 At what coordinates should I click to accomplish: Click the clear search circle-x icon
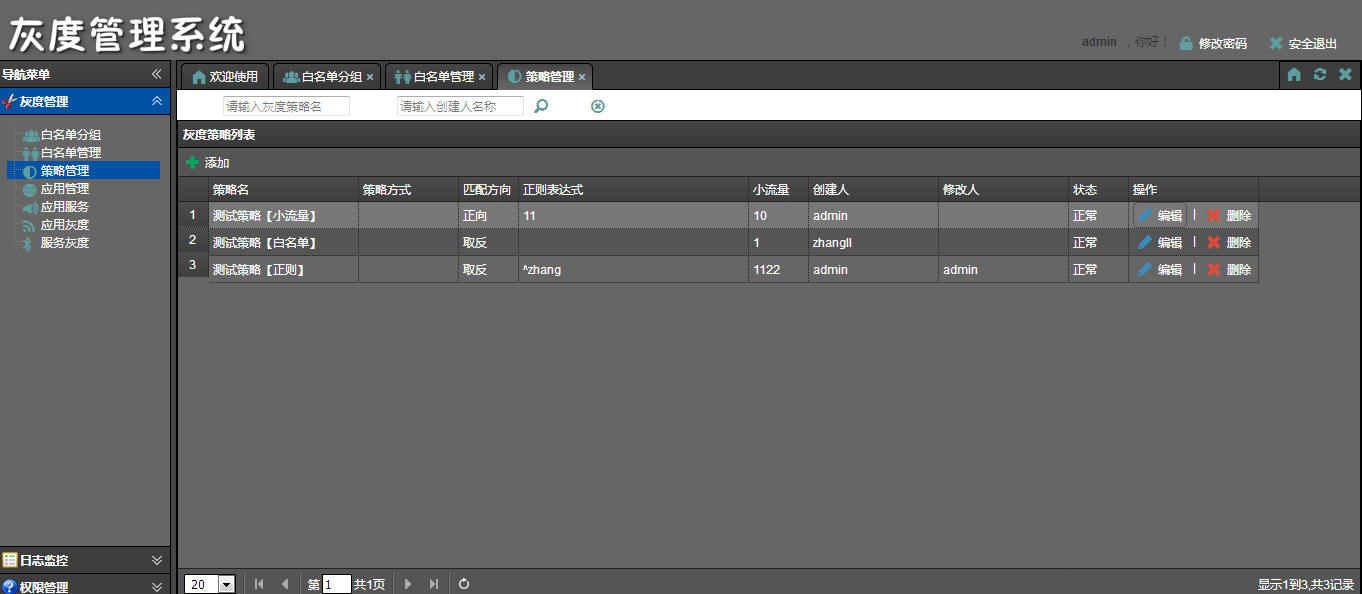click(598, 106)
